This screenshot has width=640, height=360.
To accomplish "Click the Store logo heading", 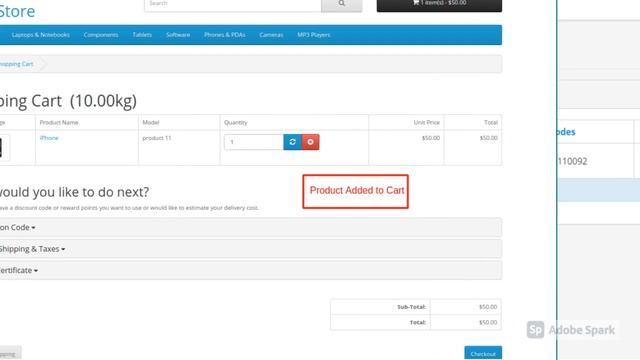I will point(17,11).
